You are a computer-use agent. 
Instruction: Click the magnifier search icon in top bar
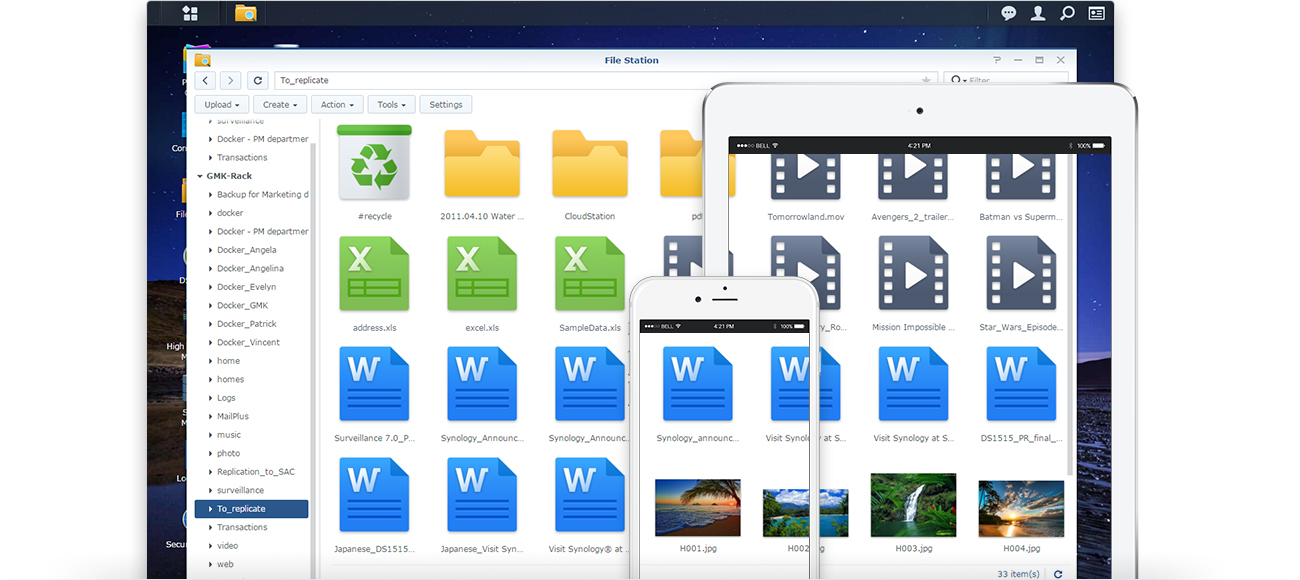tap(1067, 13)
